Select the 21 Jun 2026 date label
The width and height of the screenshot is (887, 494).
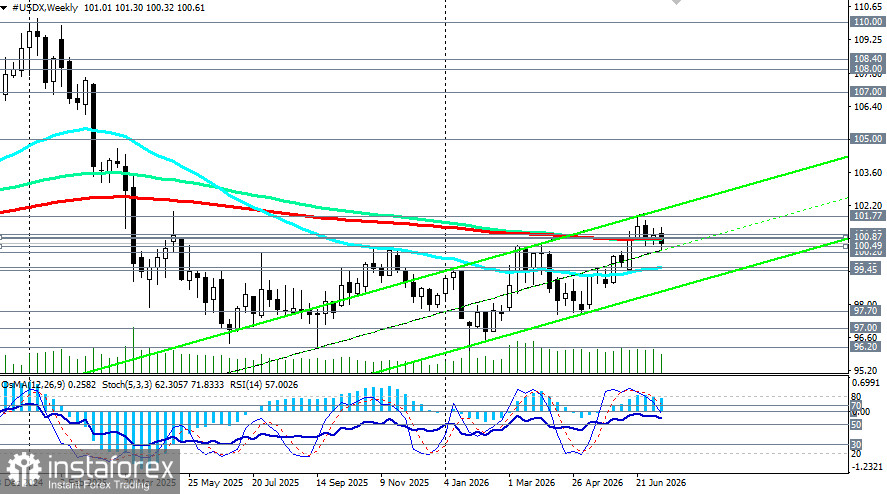[x=661, y=483]
